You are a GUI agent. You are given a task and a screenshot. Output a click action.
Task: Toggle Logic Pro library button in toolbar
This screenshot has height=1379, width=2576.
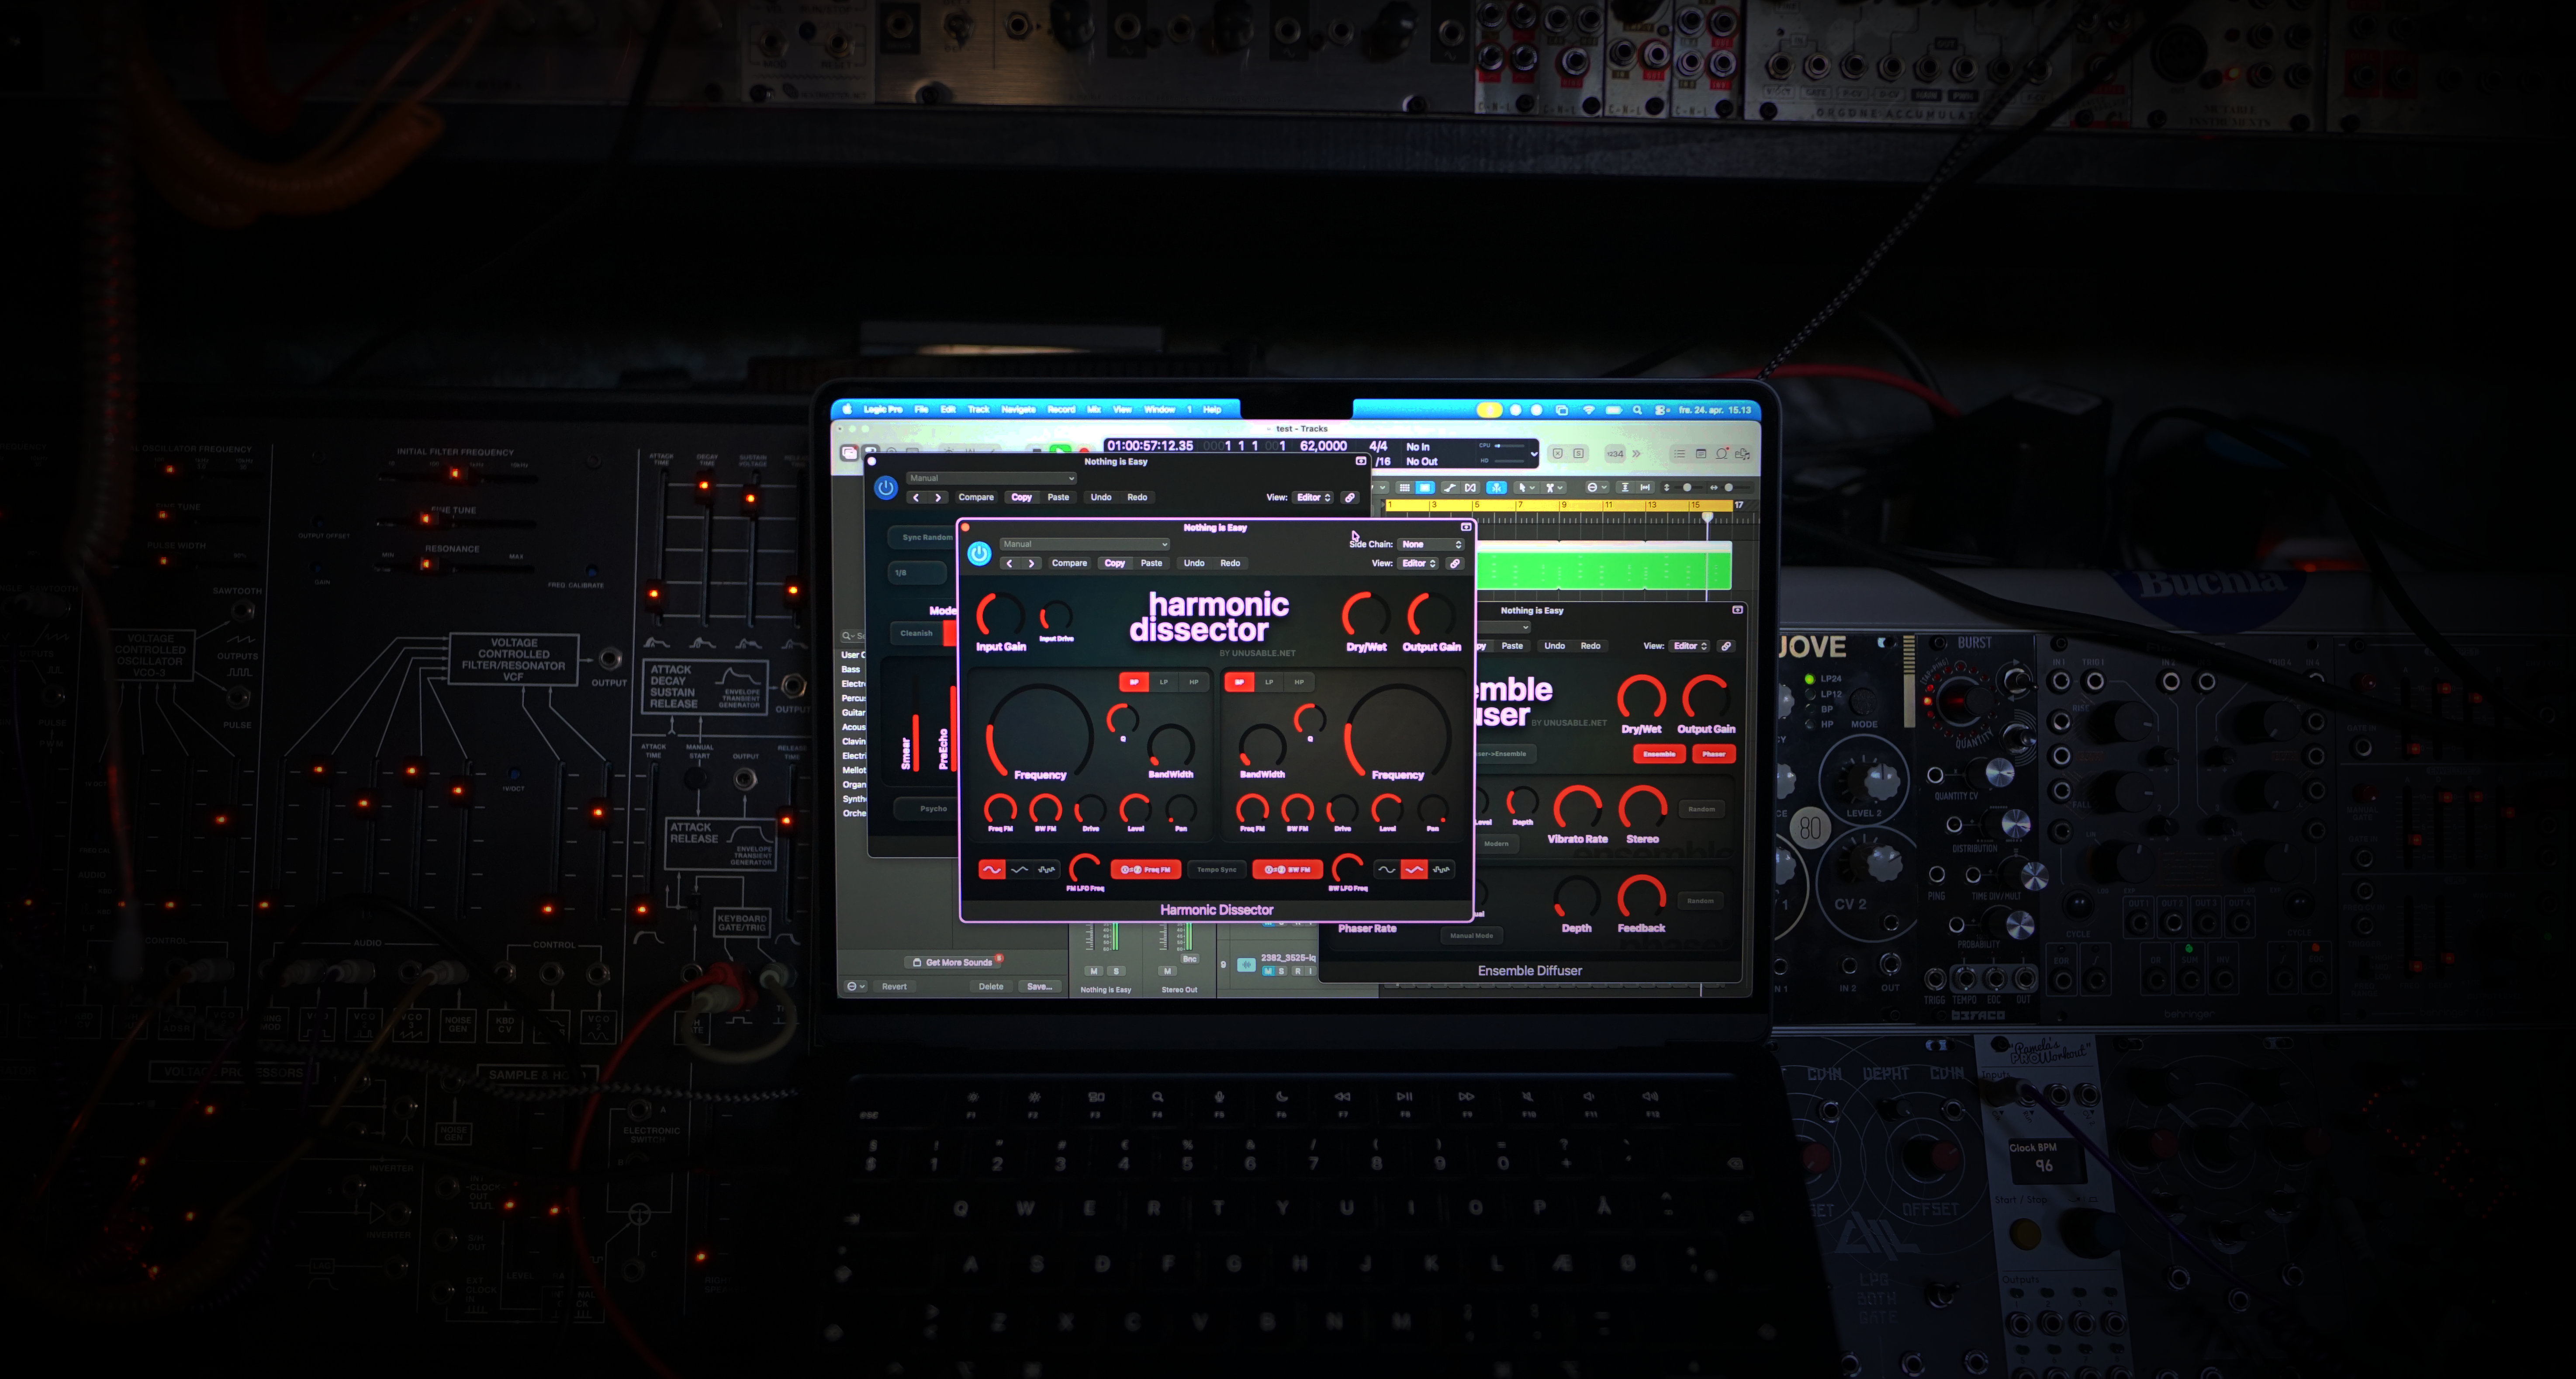click(x=849, y=453)
